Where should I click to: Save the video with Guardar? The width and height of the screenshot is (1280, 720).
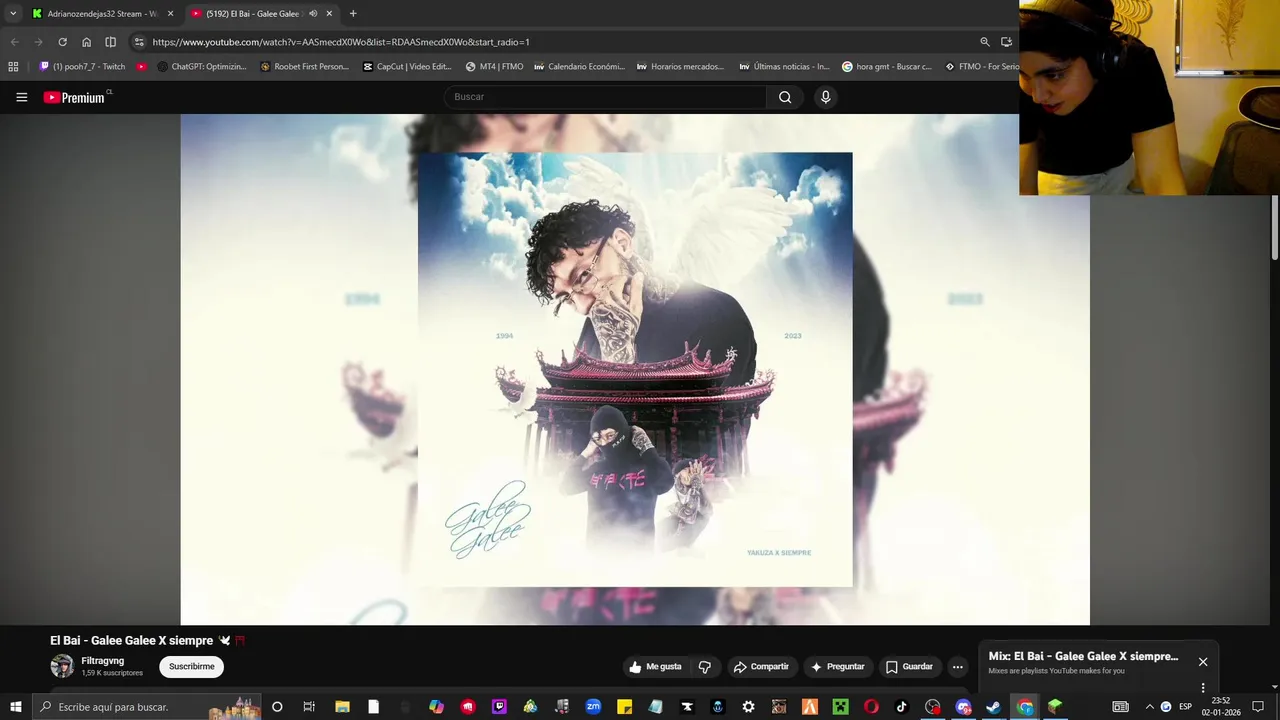(x=910, y=667)
